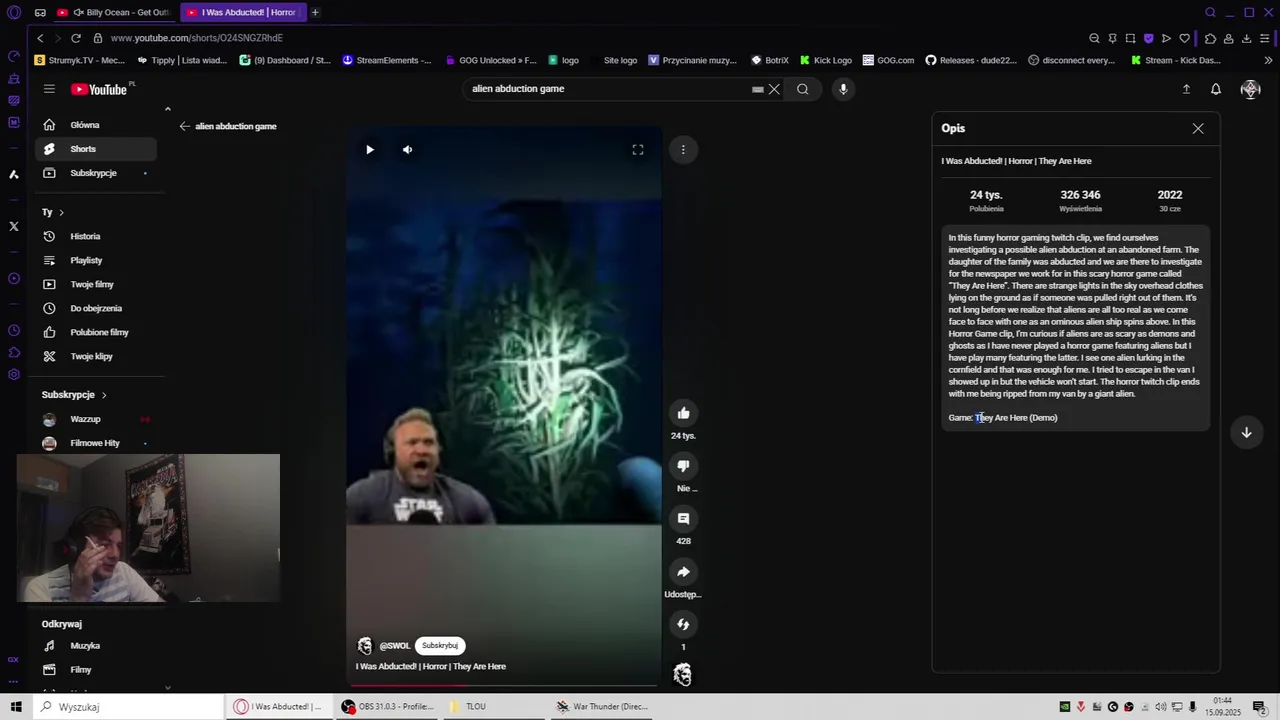Select Shorts in the sidebar

pos(96,149)
